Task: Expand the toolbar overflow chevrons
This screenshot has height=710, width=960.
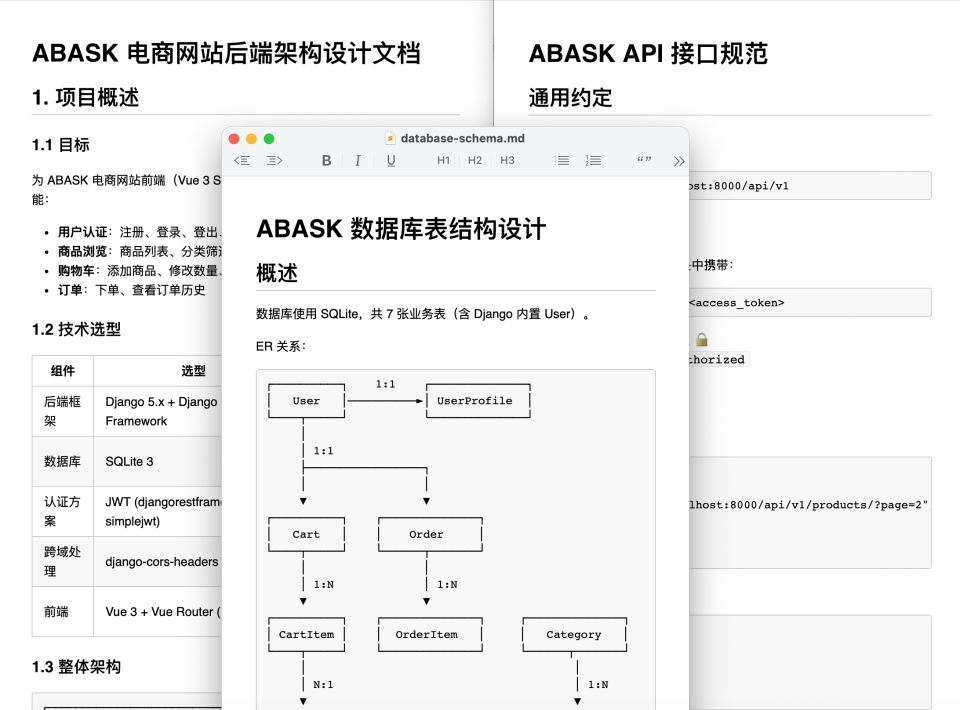Action: click(x=679, y=161)
